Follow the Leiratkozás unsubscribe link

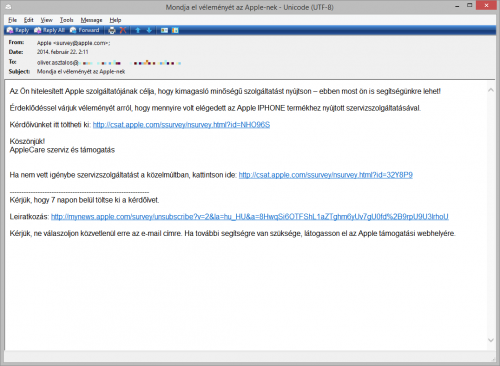(x=250, y=217)
